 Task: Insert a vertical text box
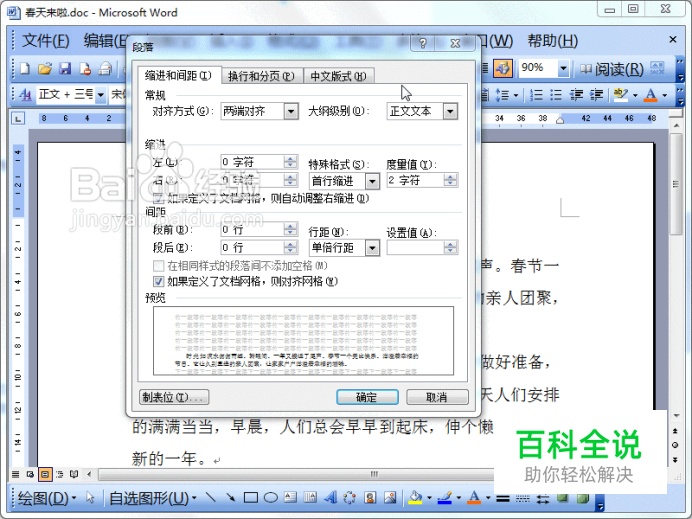(x=310, y=498)
